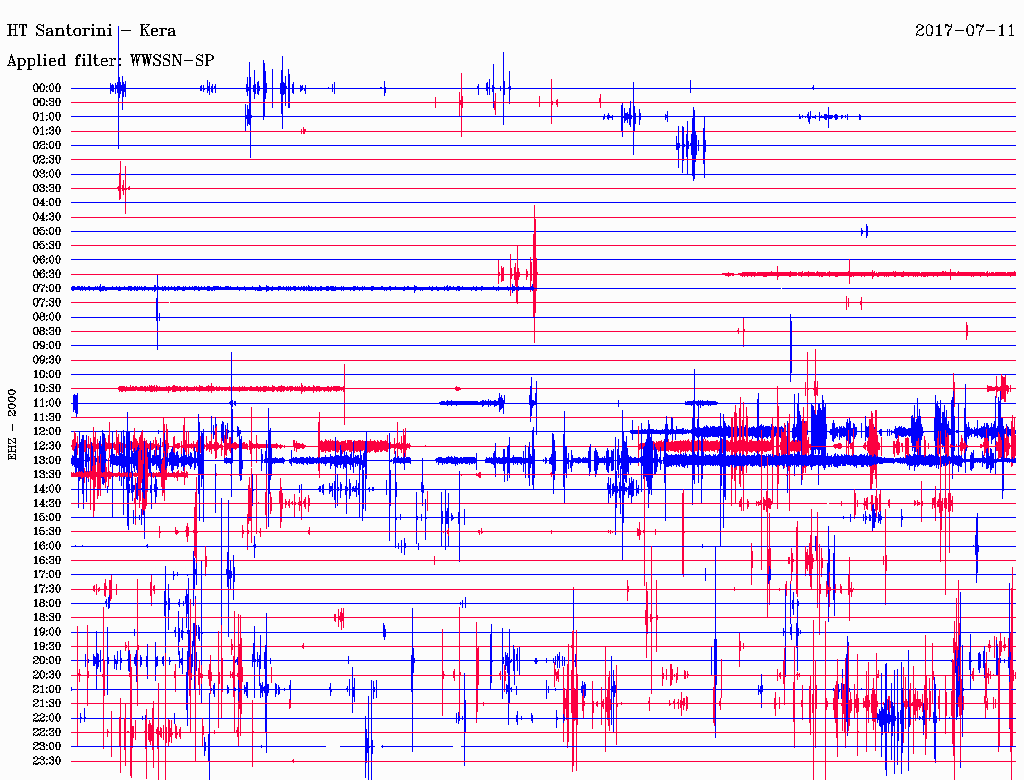Select the 06:30 time row label

[x=47, y=274]
